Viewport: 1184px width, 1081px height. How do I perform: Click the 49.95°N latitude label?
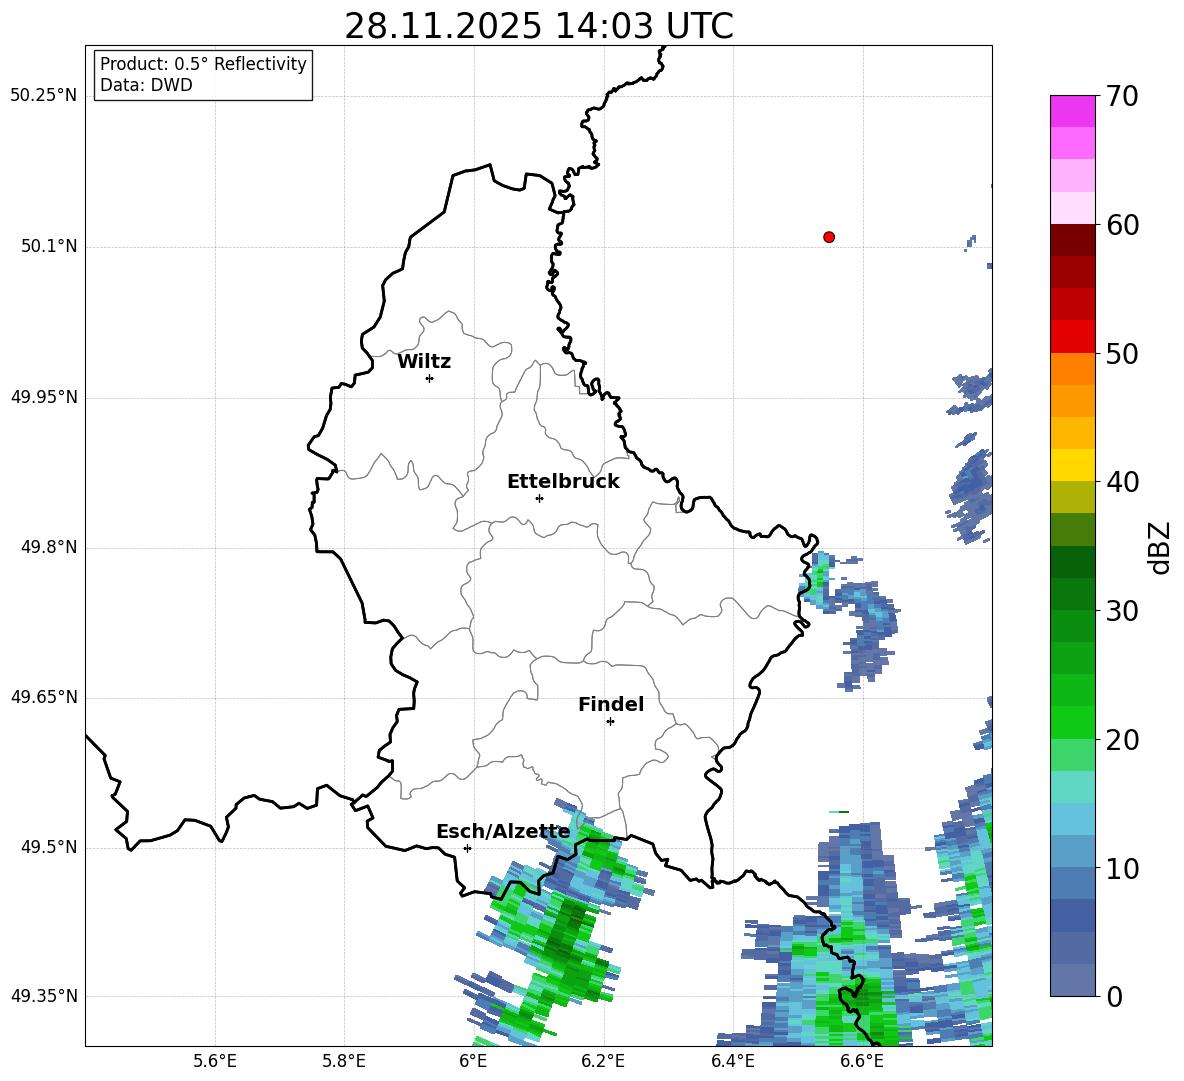pos(44,397)
